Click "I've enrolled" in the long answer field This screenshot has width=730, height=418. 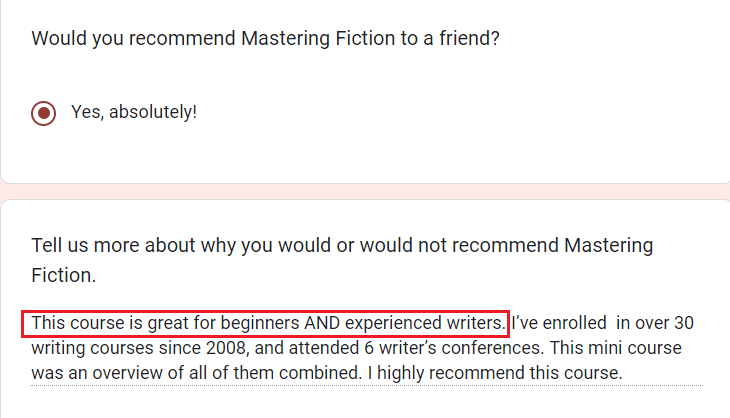click(x=558, y=324)
